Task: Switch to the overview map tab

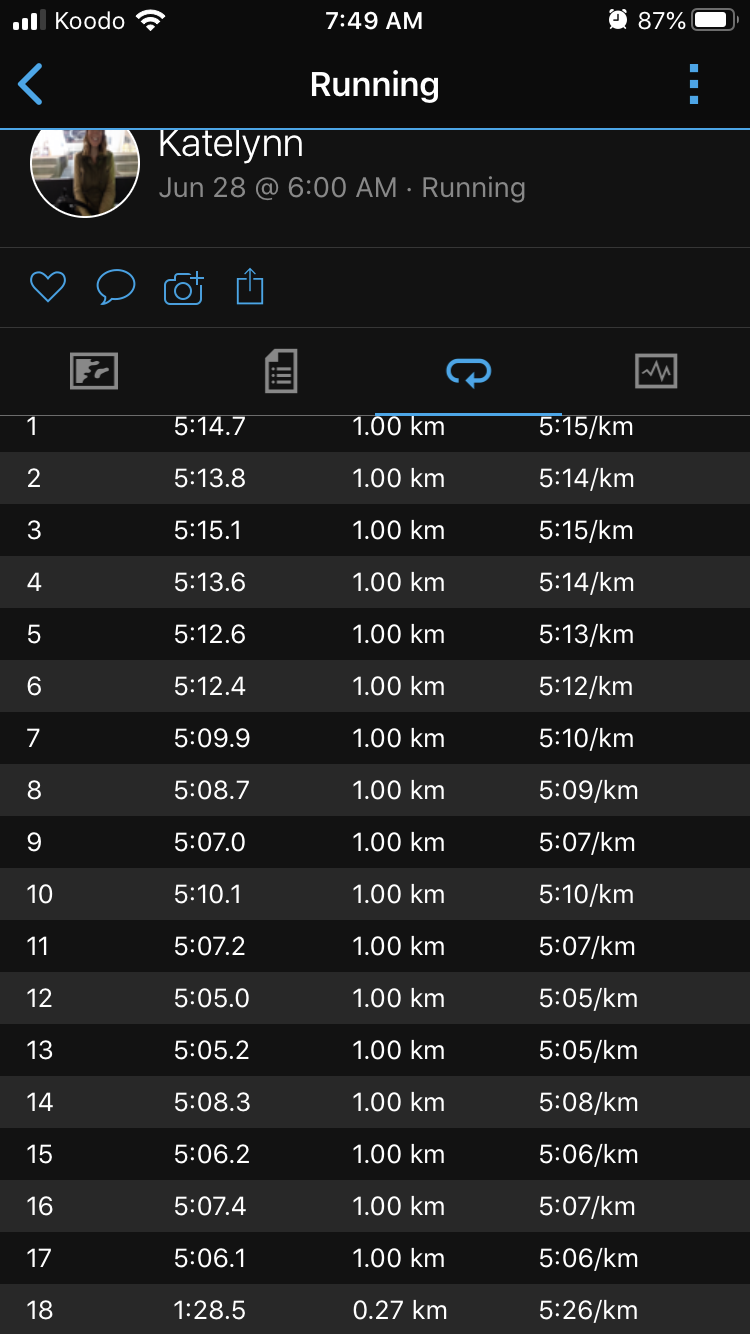Action: point(94,372)
